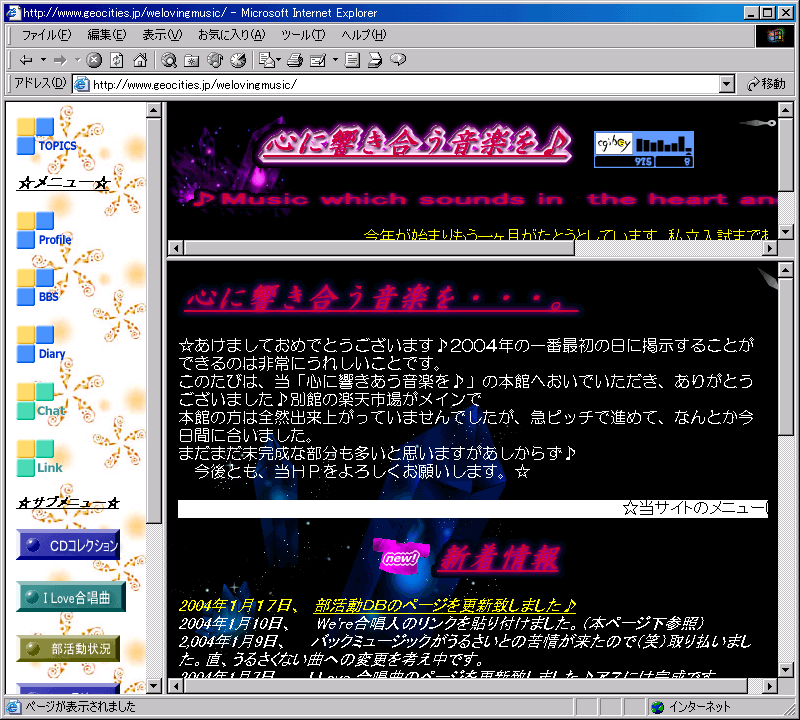Click top banner frame scroll-left arrow
This screenshot has height=720, width=800.
[x=176, y=249]
